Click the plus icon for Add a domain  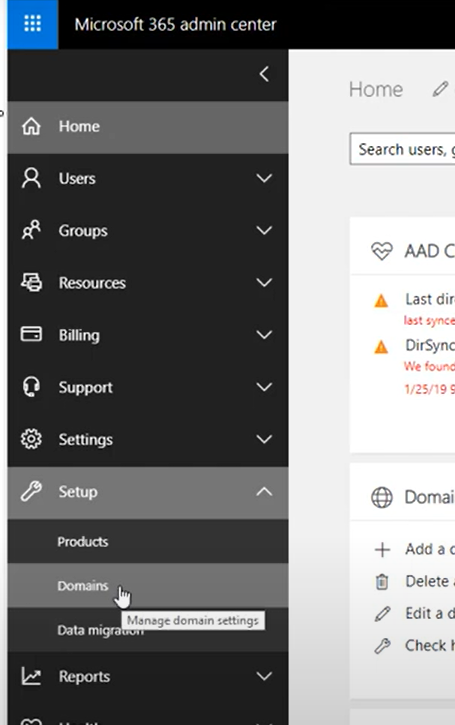coord(382,550)
